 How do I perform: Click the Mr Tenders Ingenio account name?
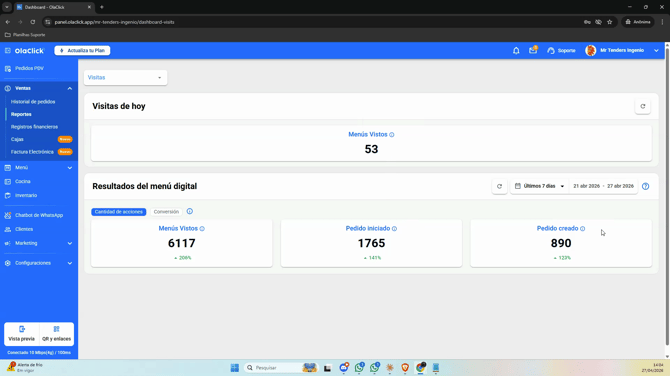click(x=622, y=50)
